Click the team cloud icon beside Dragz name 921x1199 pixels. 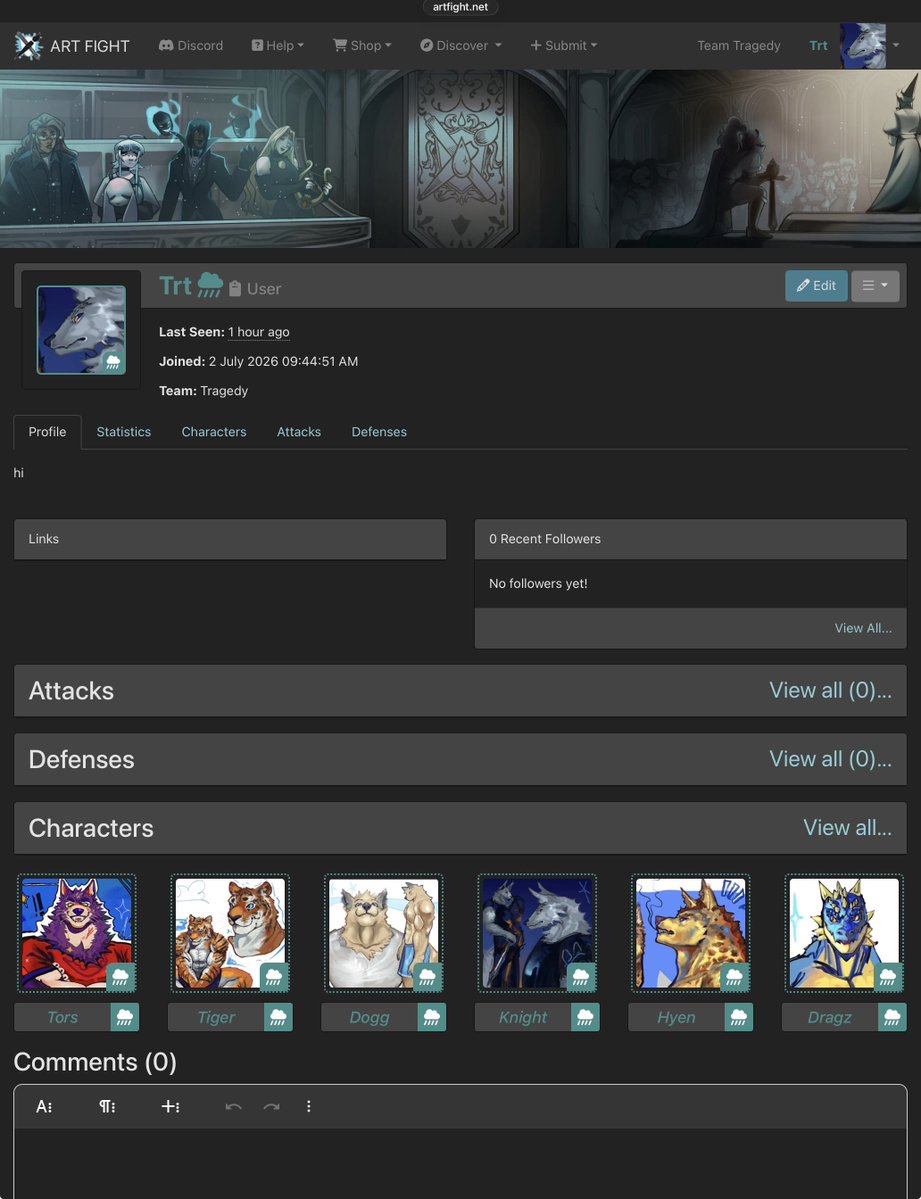[x=893, y=1018]
